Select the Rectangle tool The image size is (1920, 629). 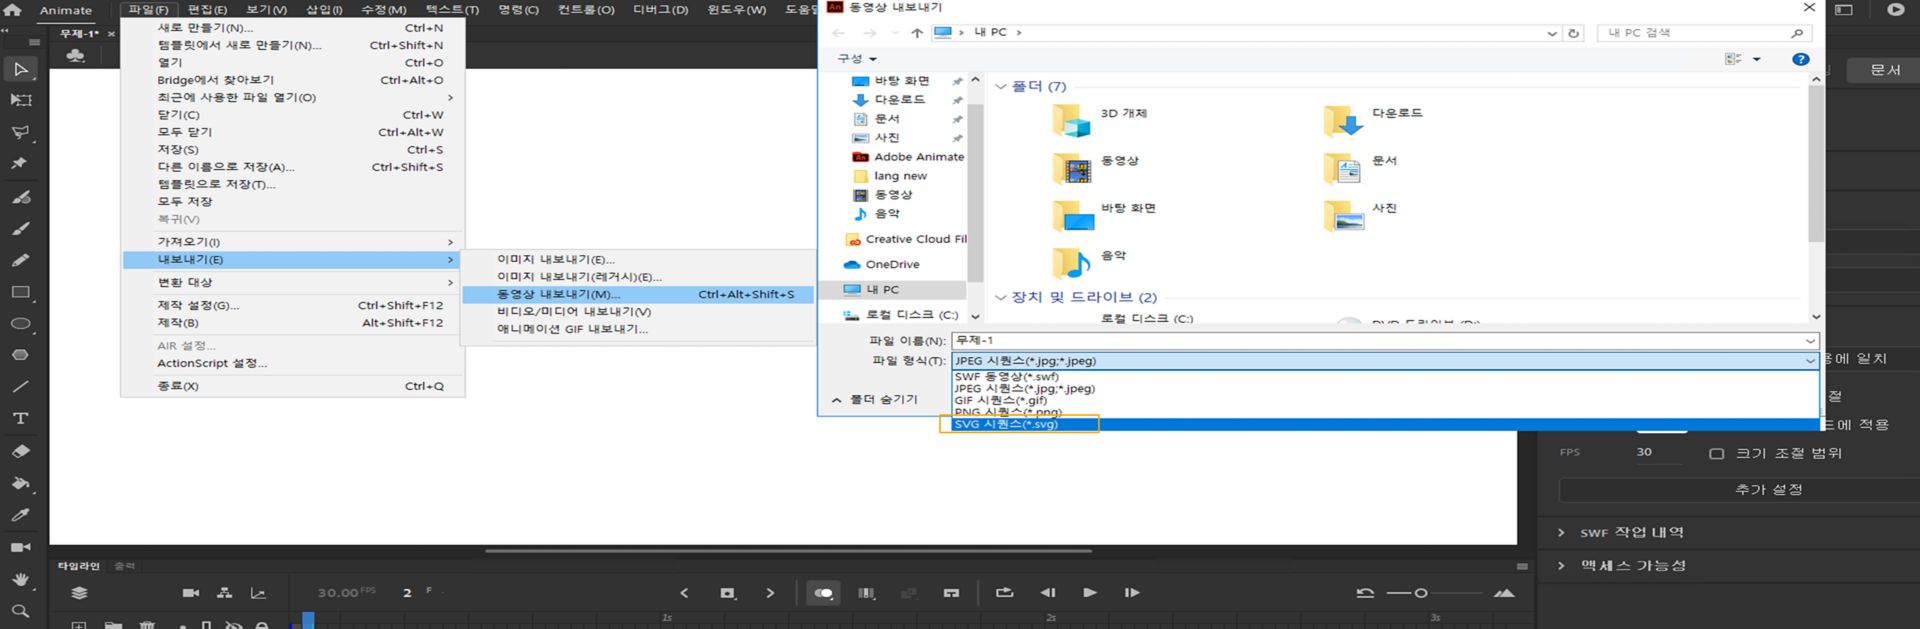point(20,292)
